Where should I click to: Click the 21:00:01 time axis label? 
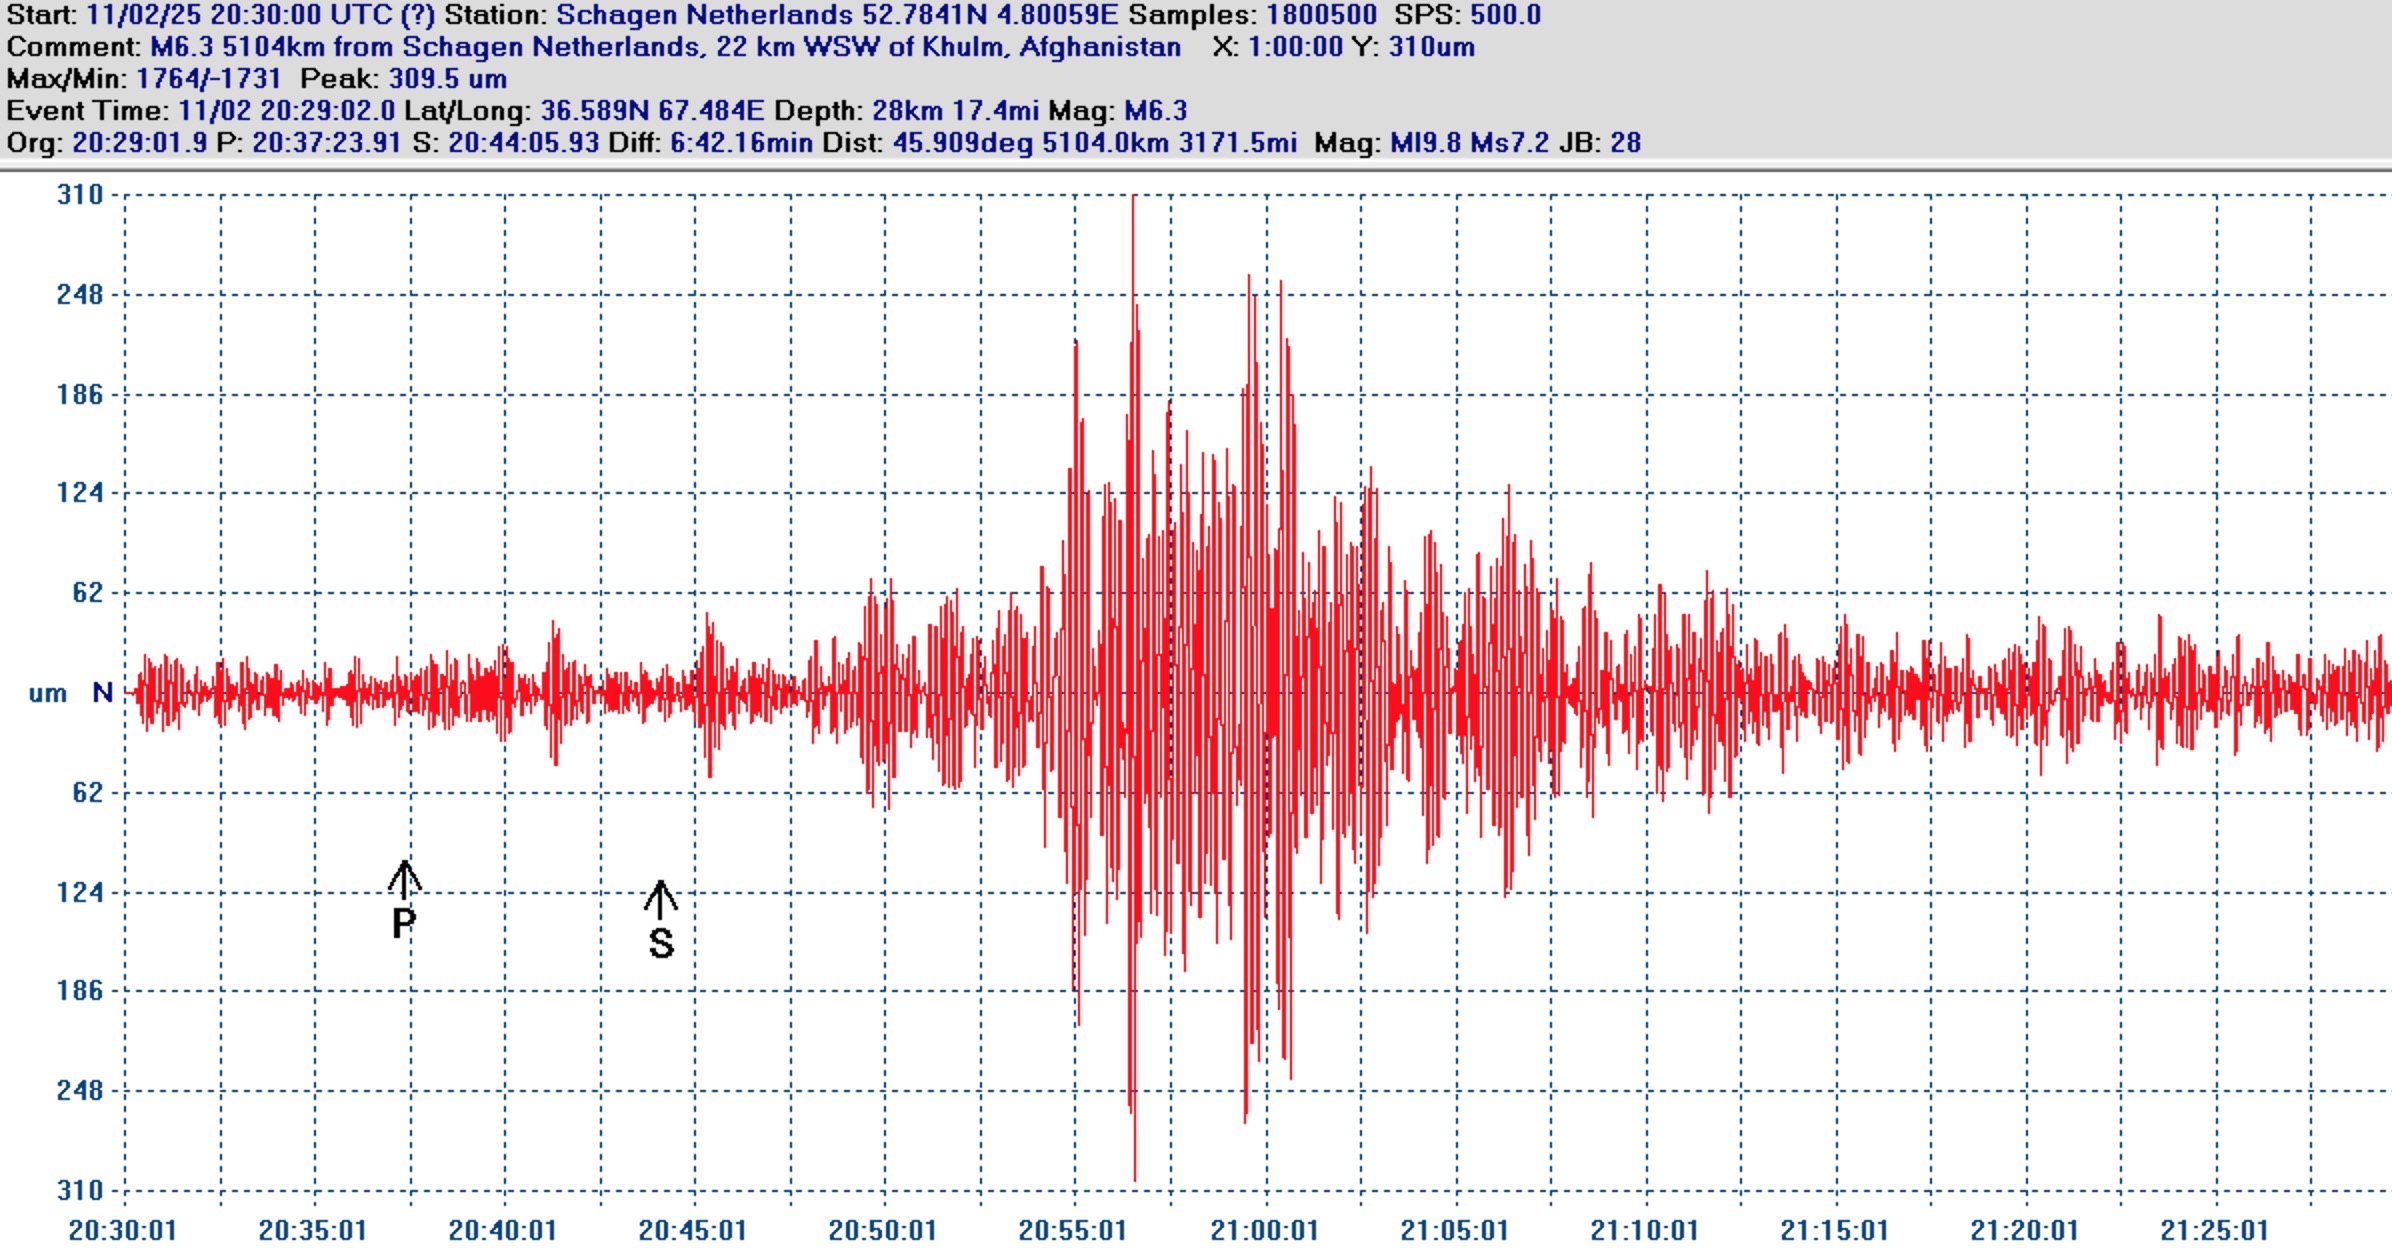pos(1264,1230)
